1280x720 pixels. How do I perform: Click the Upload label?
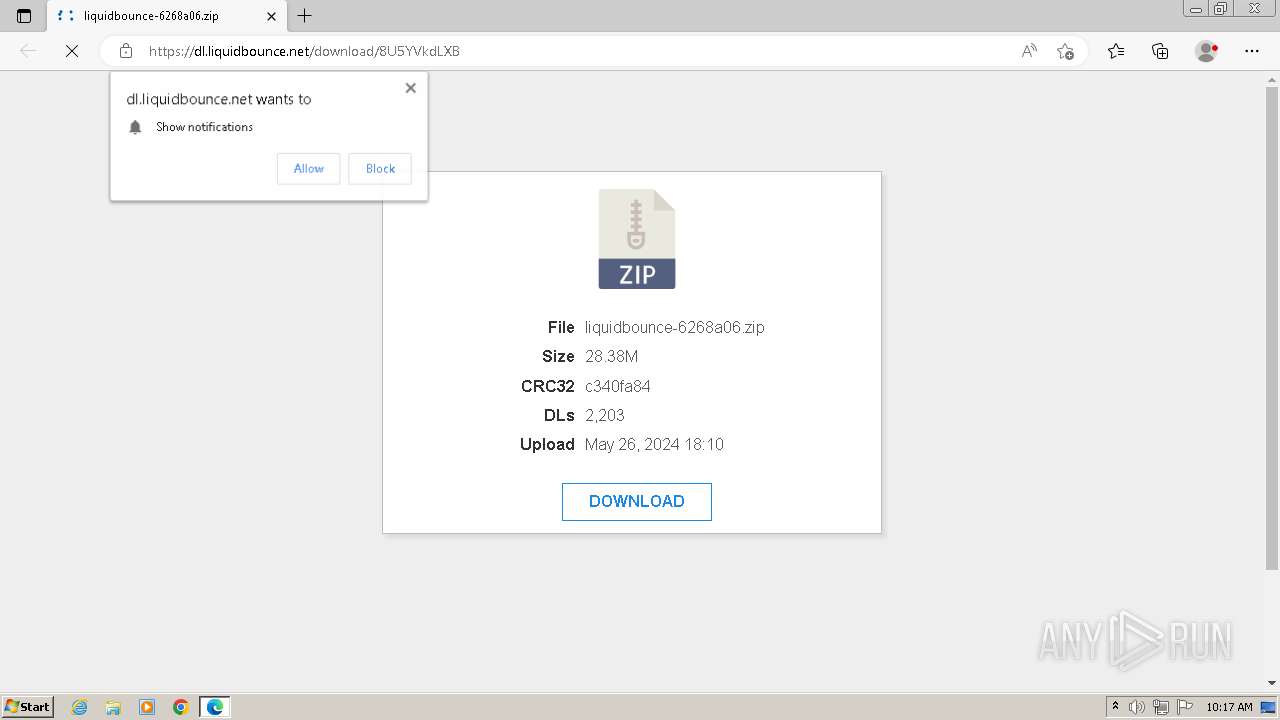(x=547, y=444)
